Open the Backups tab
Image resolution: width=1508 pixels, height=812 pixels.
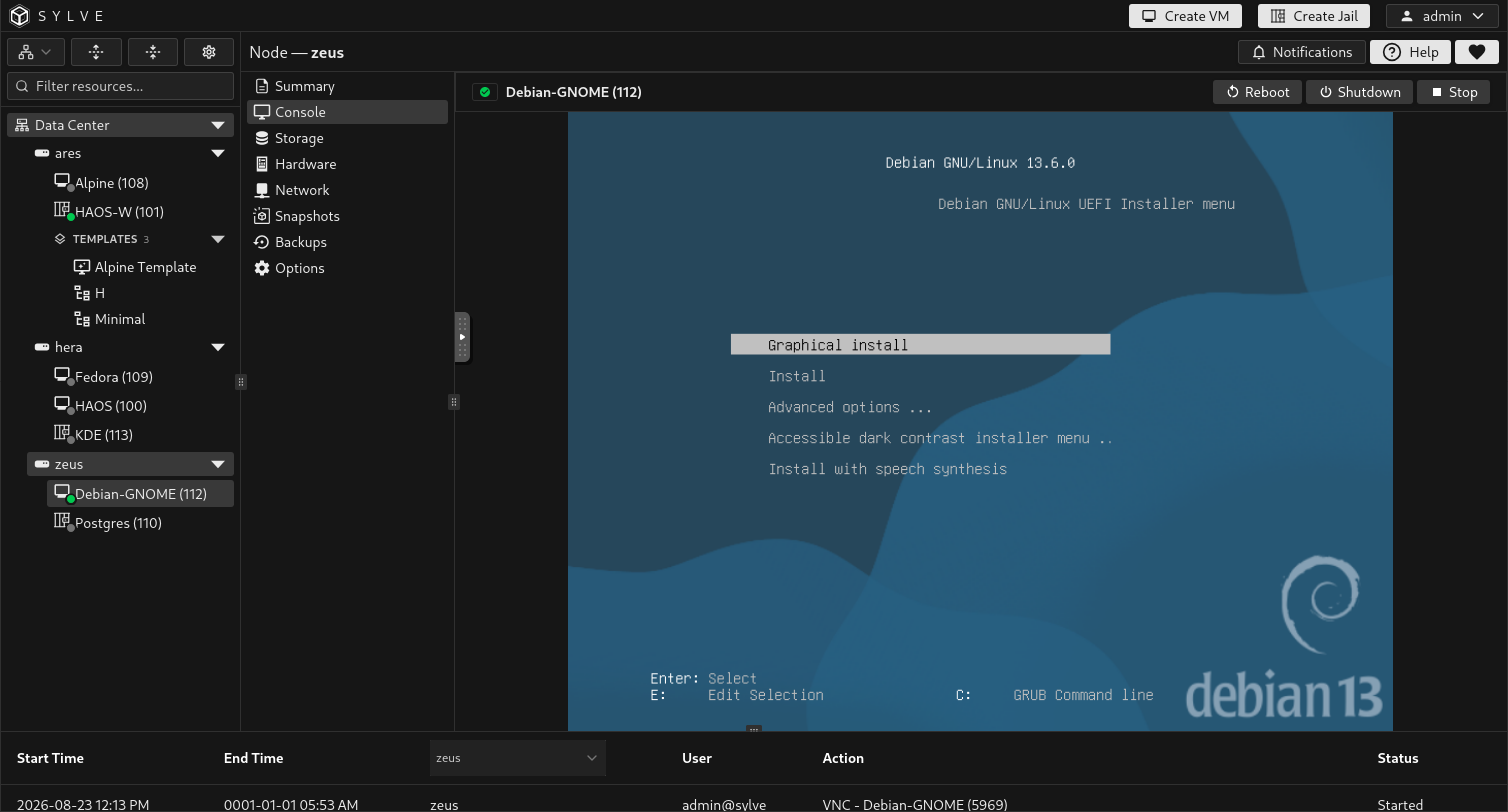tap(347, 242)
